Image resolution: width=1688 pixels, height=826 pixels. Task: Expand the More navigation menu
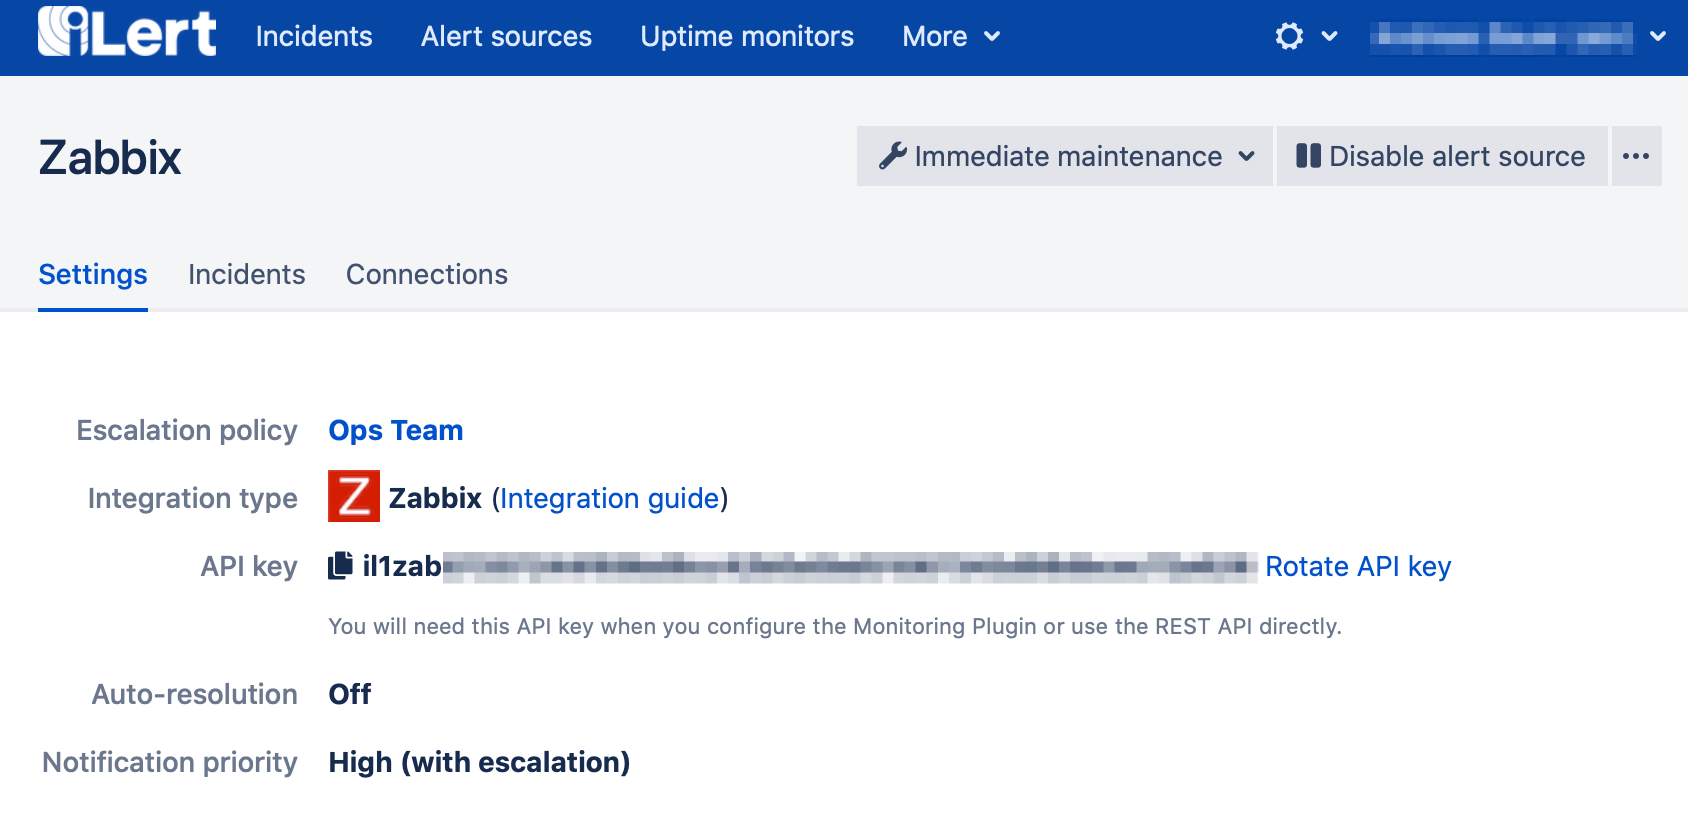click(x=950, y=37)
